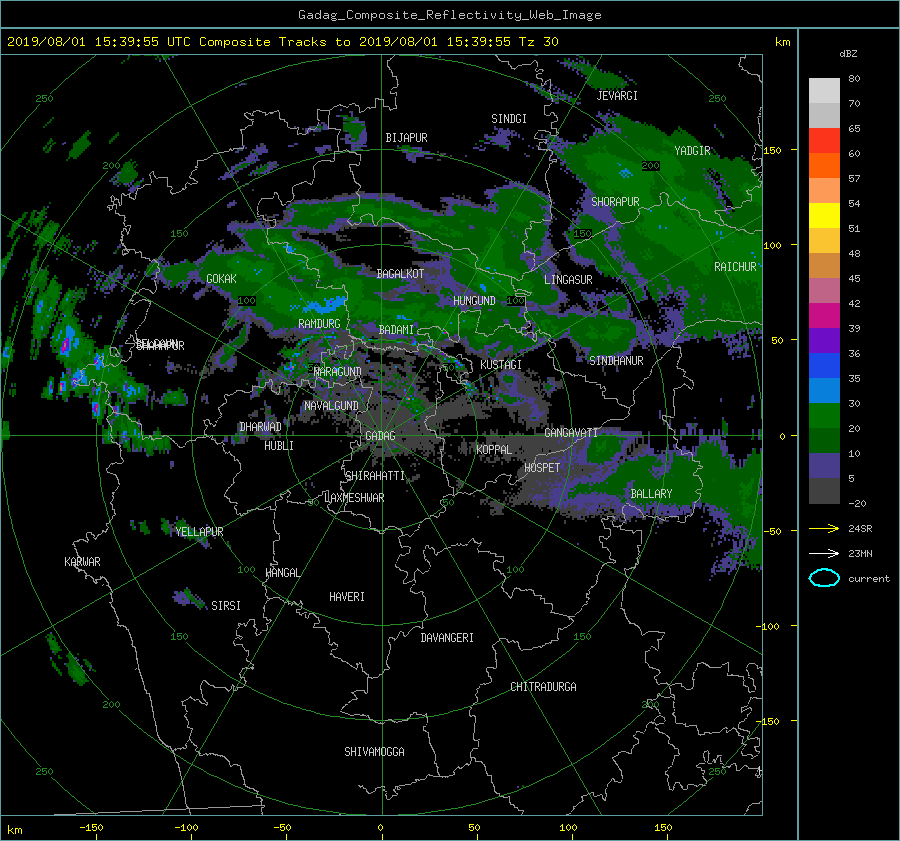
Task: Select the SIRSI label
Action: tap(226, 606)
